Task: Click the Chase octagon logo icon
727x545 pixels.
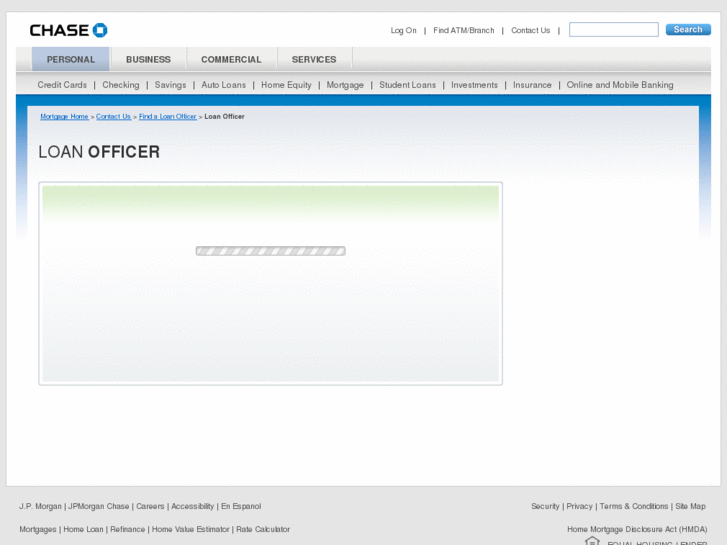Action: coord(100,30)
